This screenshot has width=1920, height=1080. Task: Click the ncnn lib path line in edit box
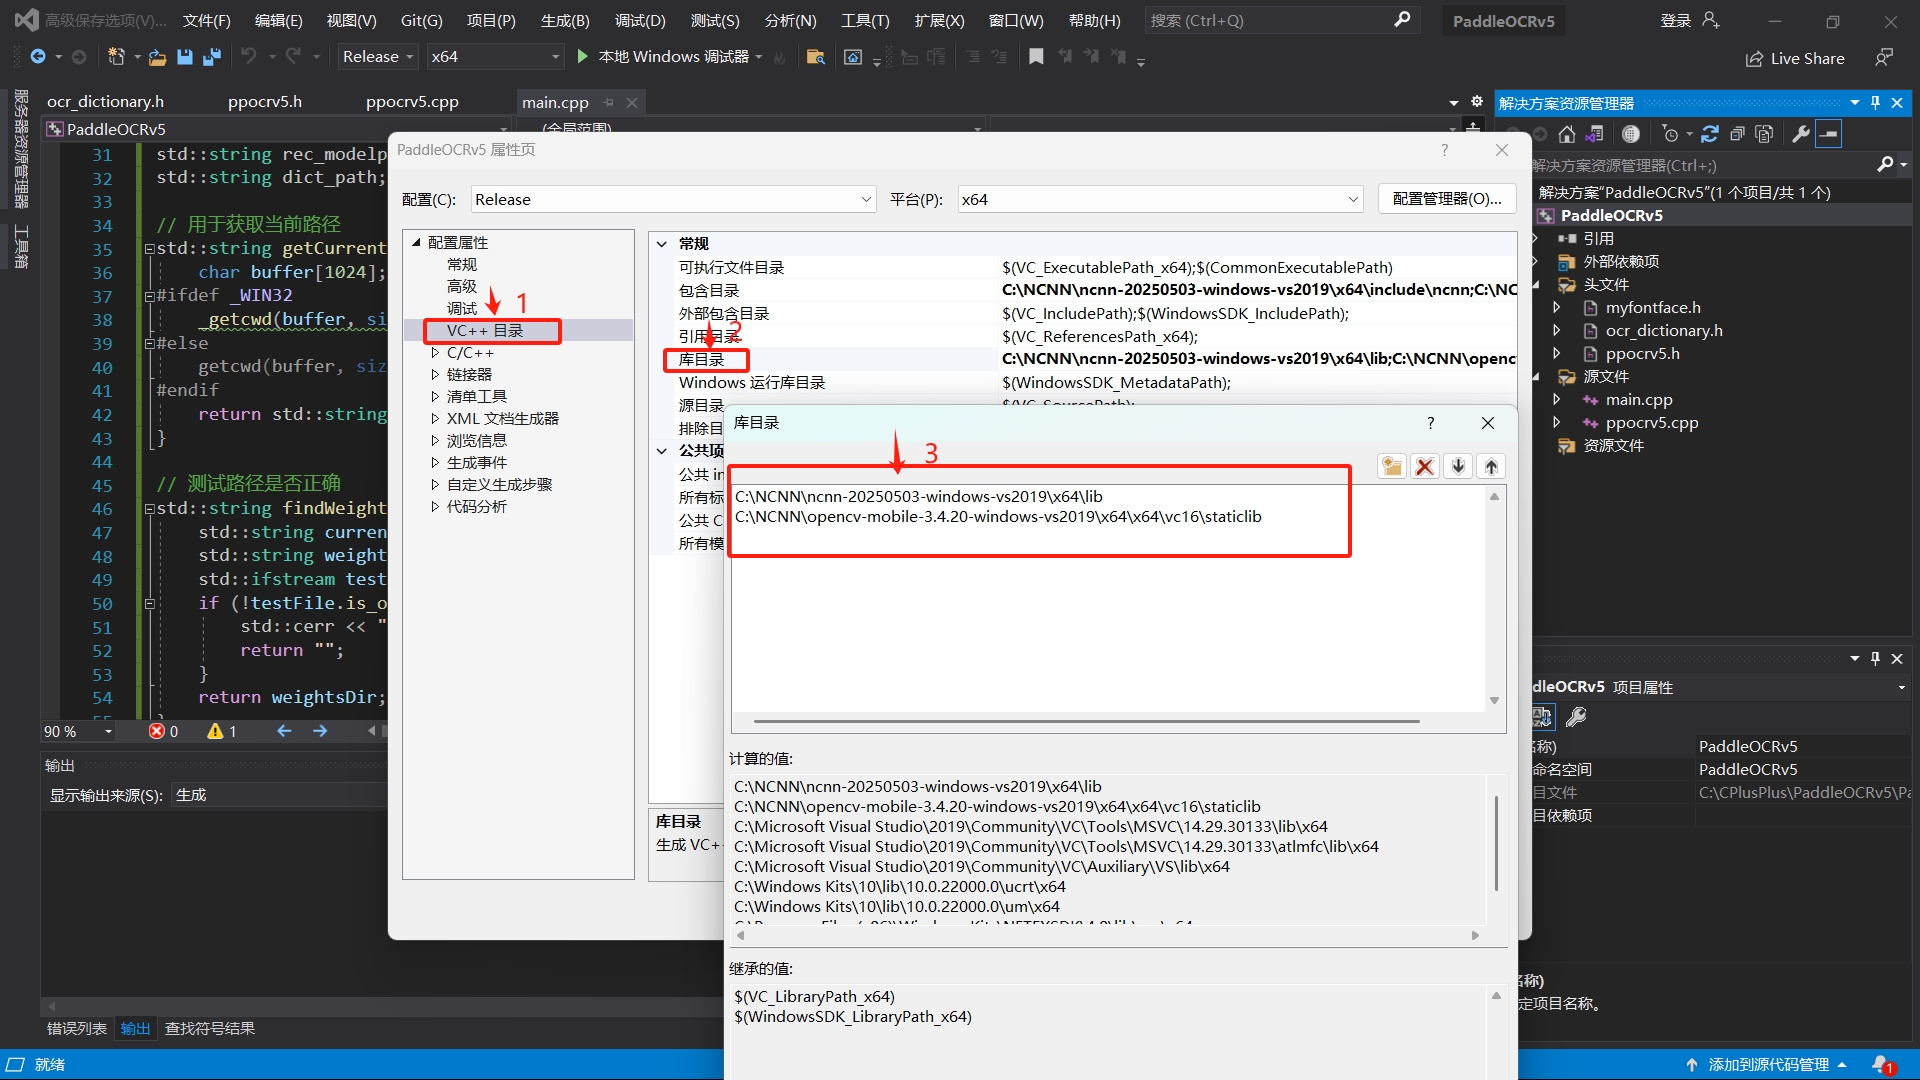click(x=918, y=497)
